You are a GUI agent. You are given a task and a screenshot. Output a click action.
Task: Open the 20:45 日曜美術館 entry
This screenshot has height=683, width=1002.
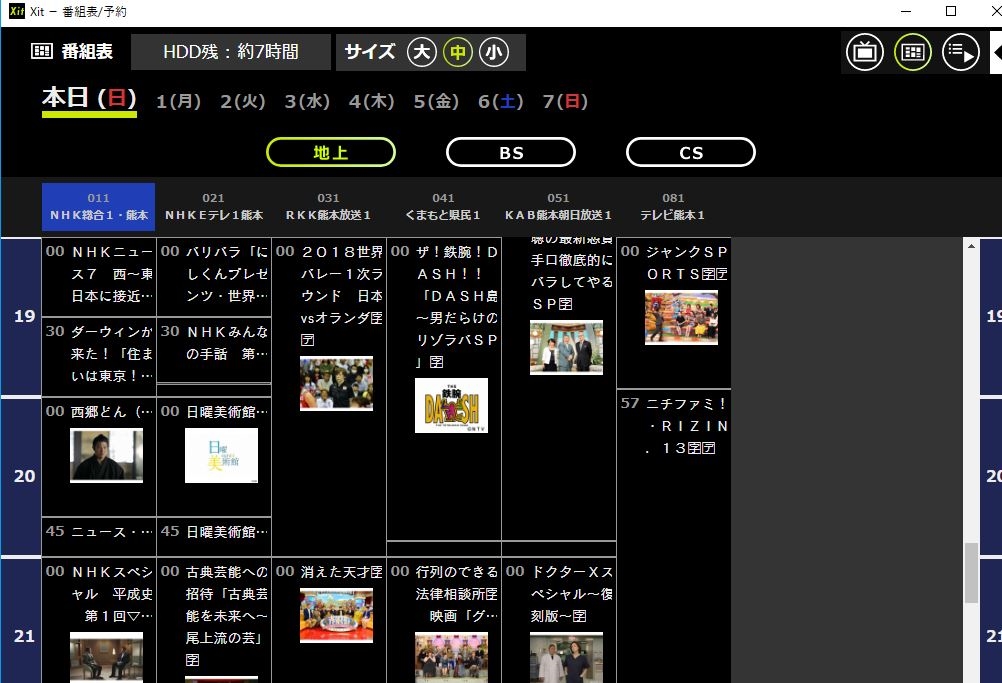click(x=214, y=537)
